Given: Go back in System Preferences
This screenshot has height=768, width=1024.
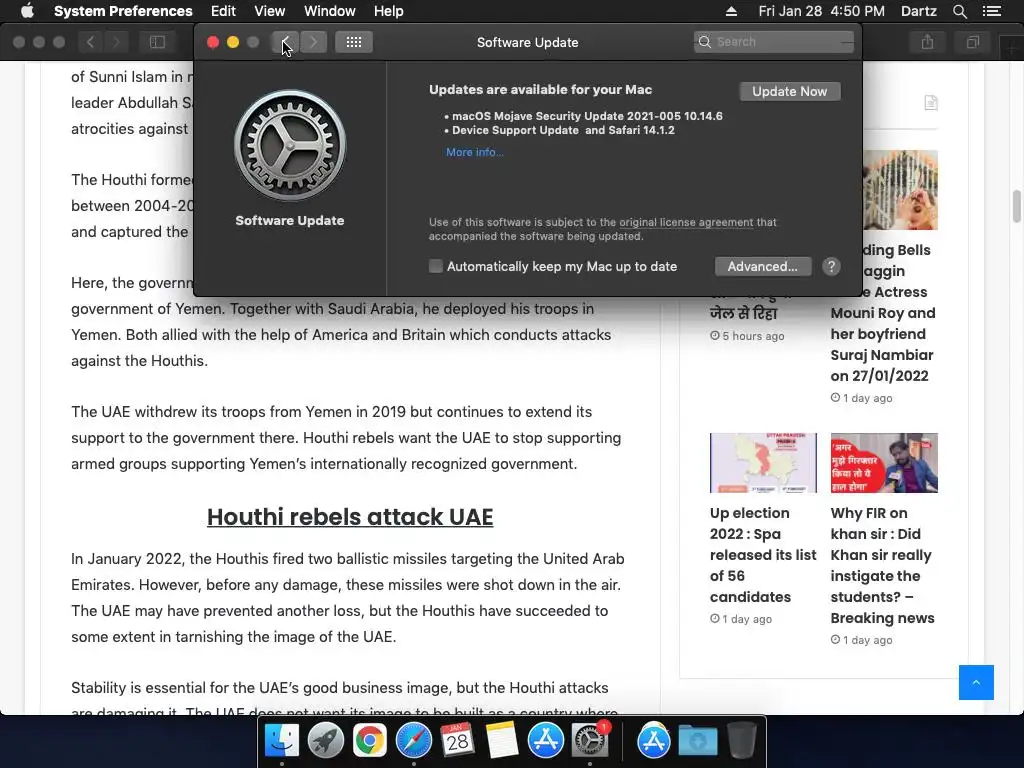Looking at the screenshot, I should pyautogui.click(x=285, y=42).
